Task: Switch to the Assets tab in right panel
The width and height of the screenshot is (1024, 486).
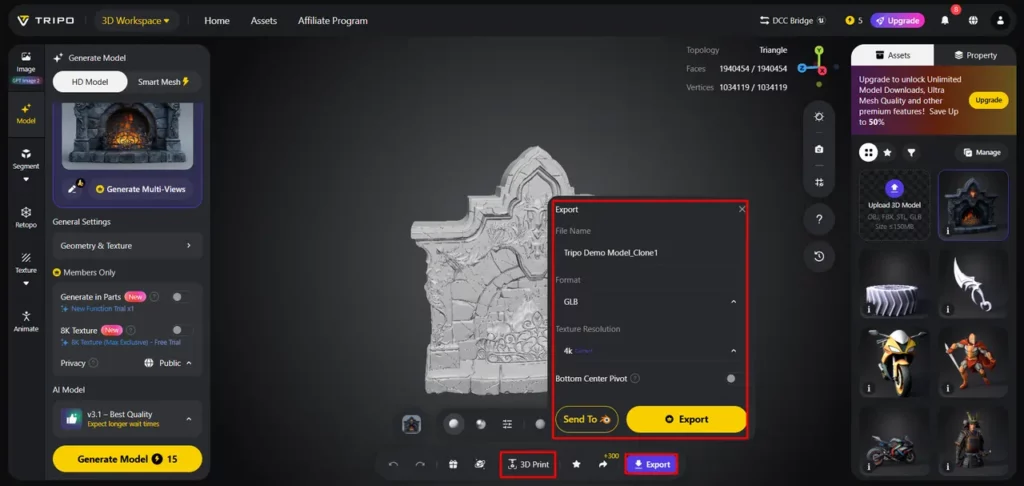Action: coord(893,55)
